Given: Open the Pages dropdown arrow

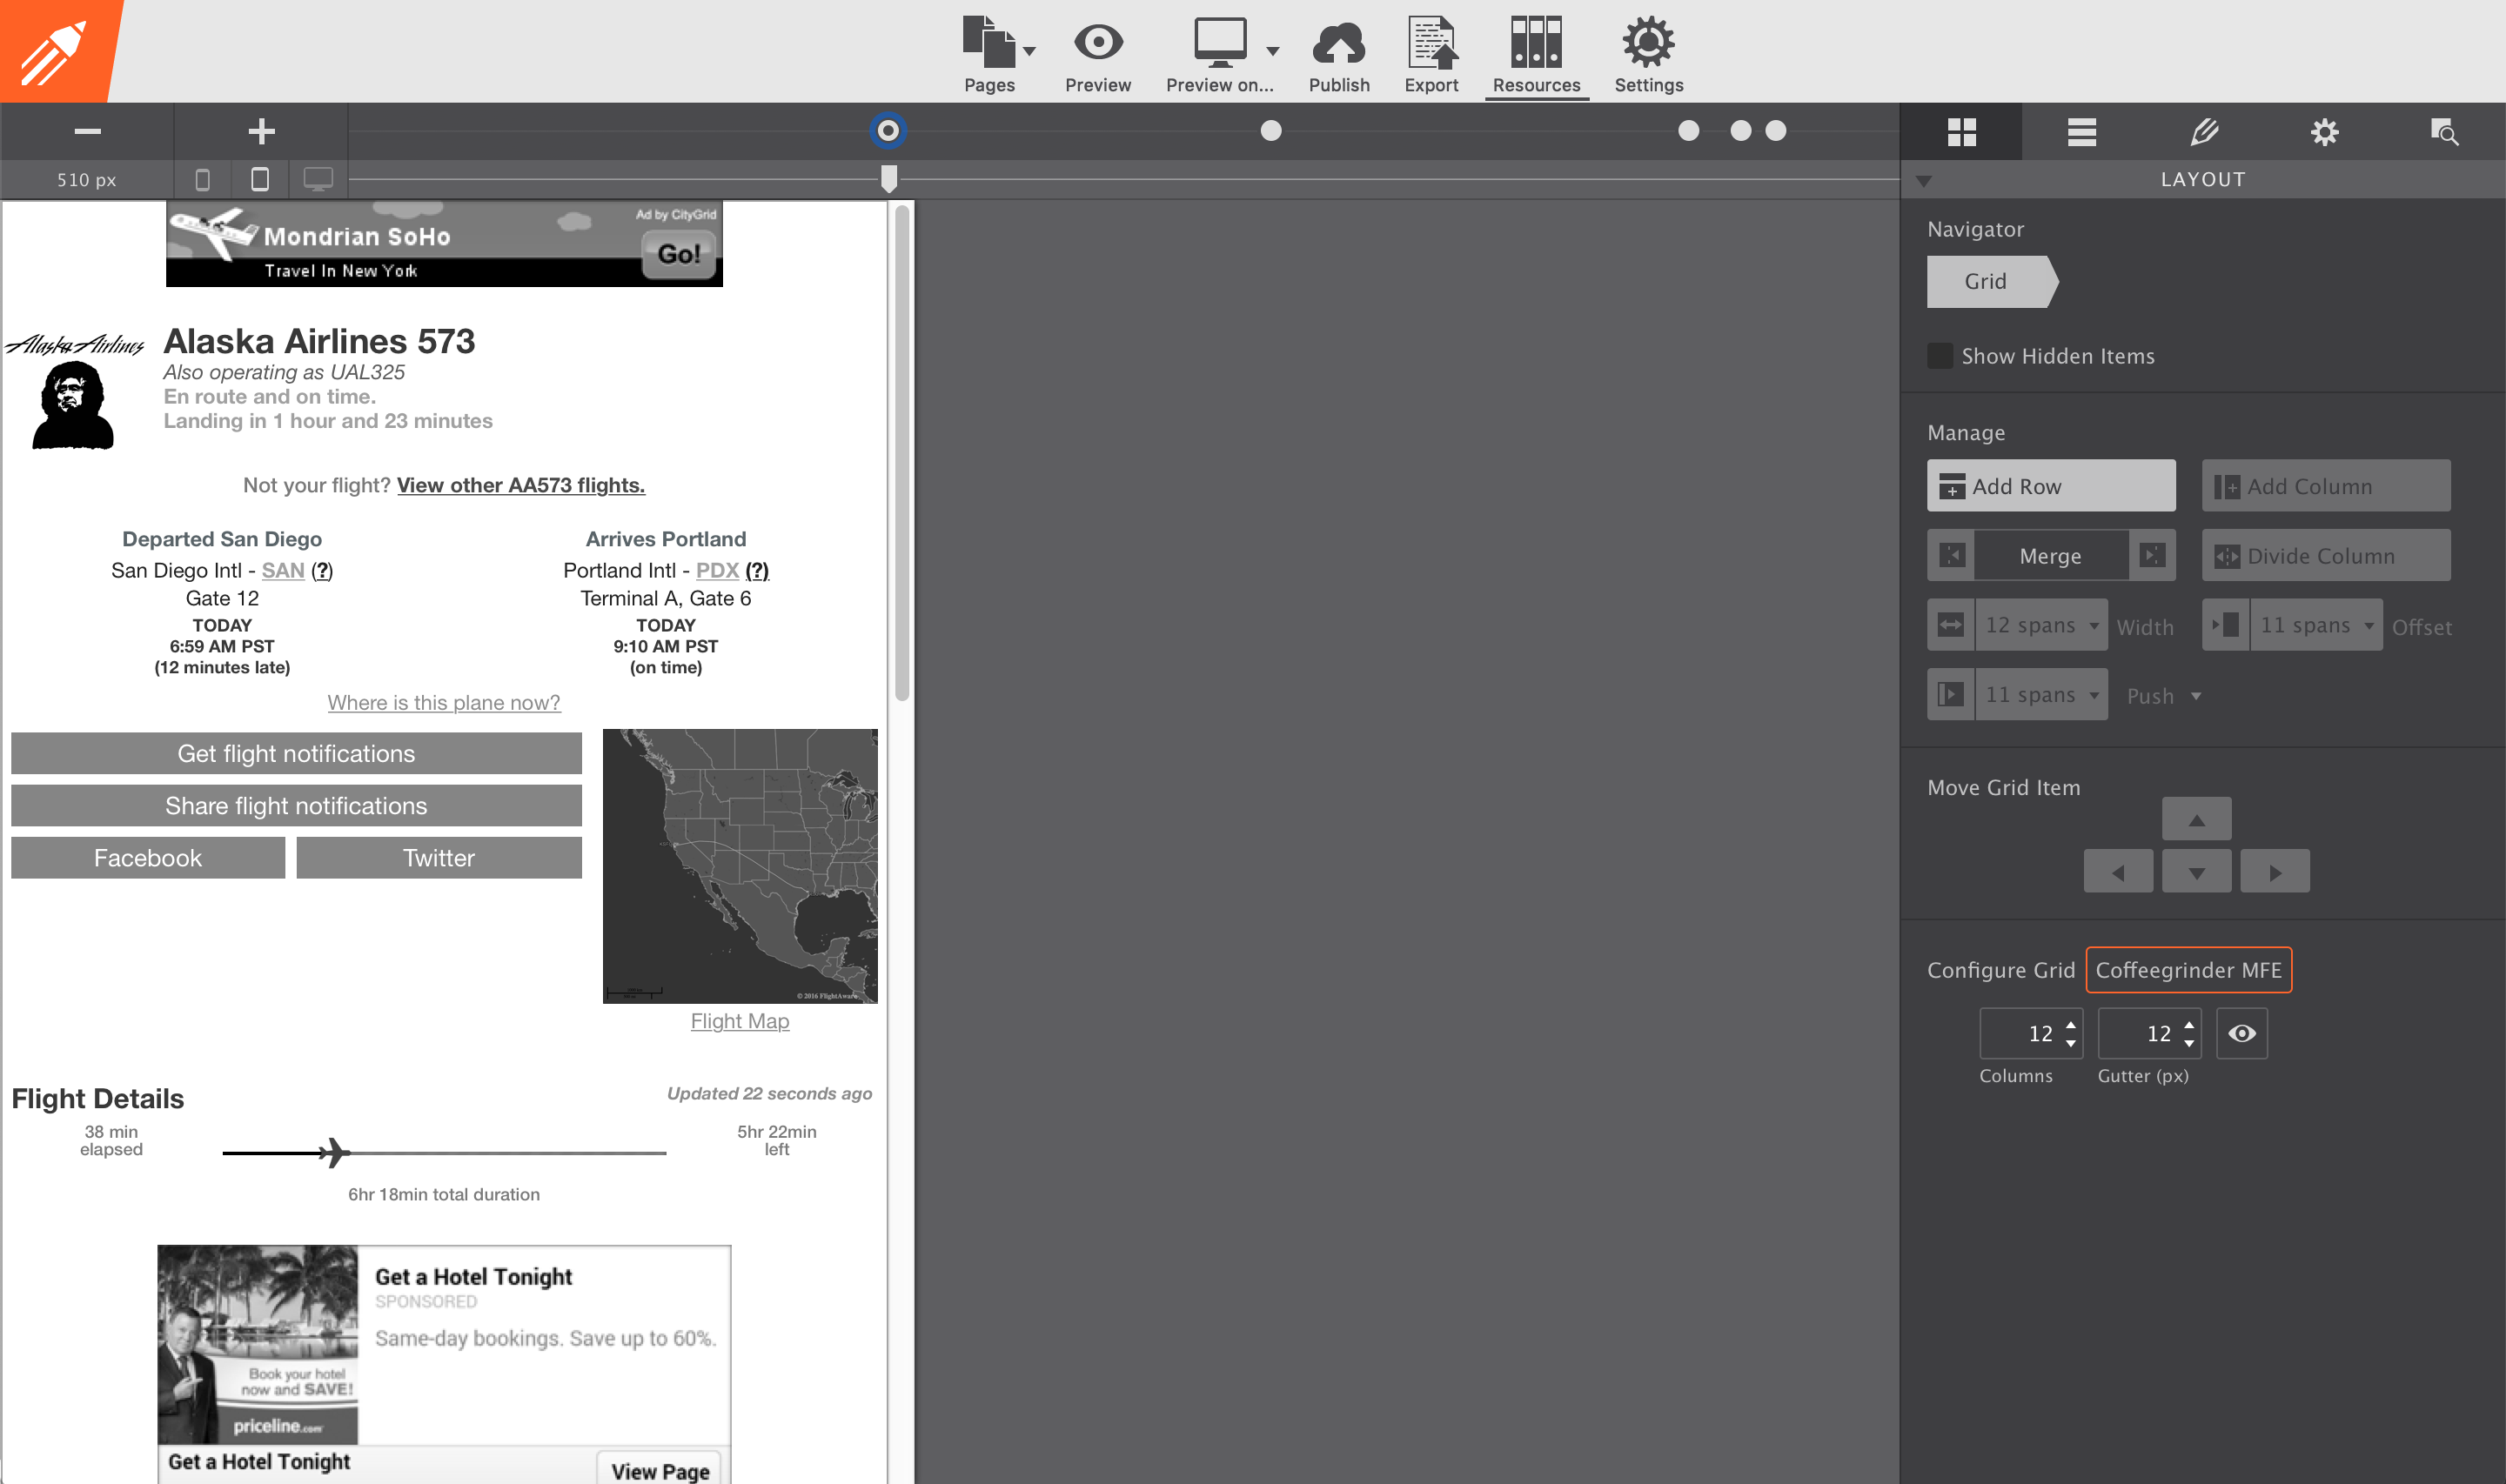Looking at the screenshot, I should pyautogui.click(x=1030, y=50).
